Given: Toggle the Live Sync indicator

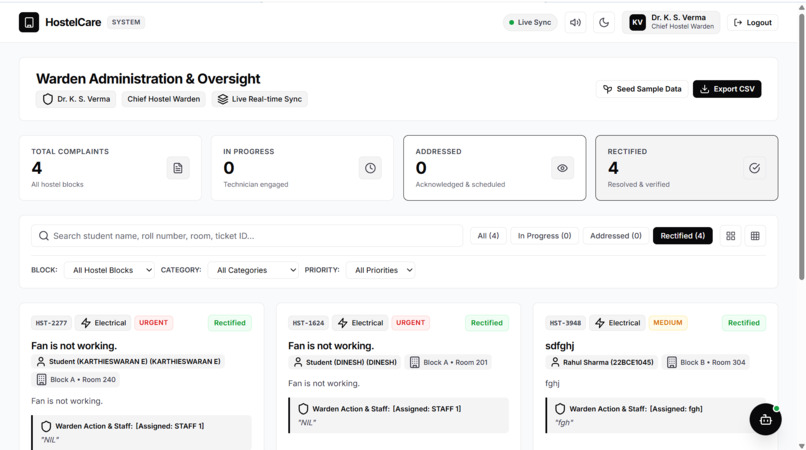Looking at the screenshot, I should 529,23.
